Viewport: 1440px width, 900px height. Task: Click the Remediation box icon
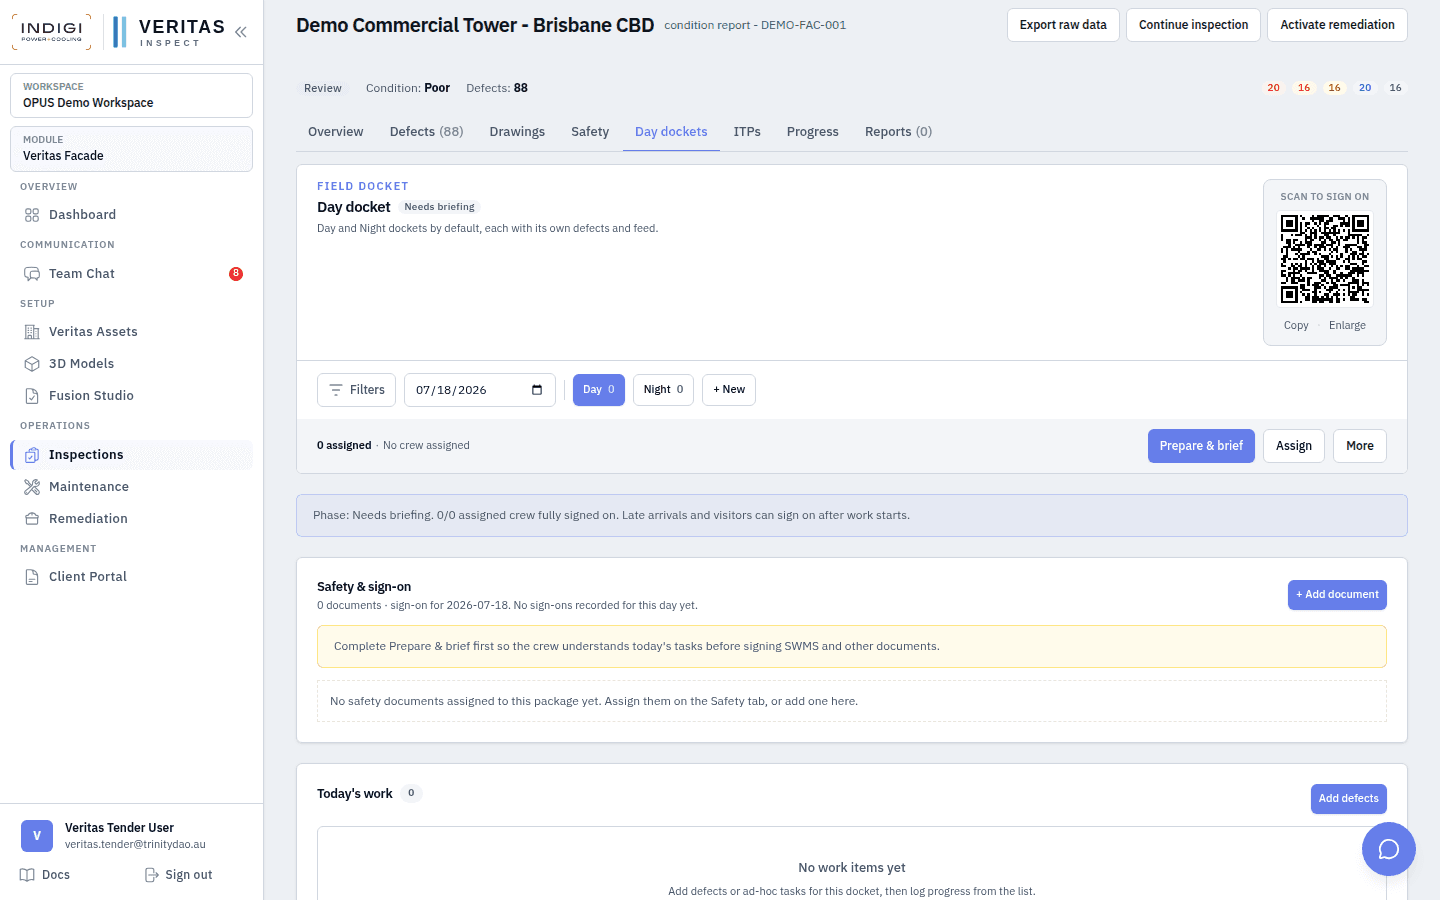(32, 519)
